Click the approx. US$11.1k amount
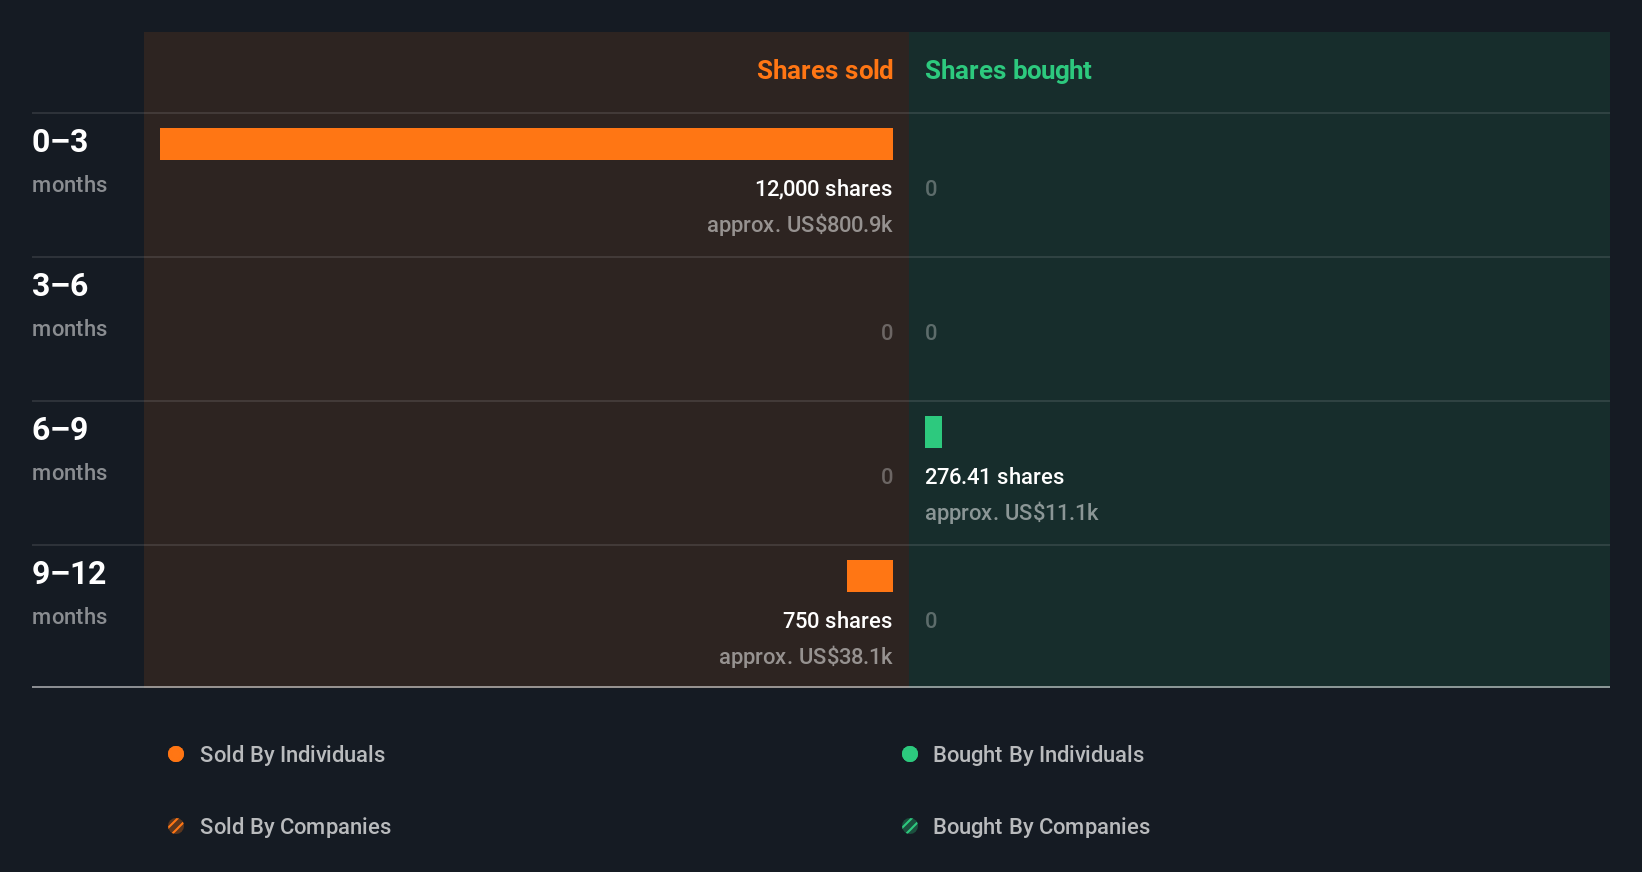 point(1011,513)
